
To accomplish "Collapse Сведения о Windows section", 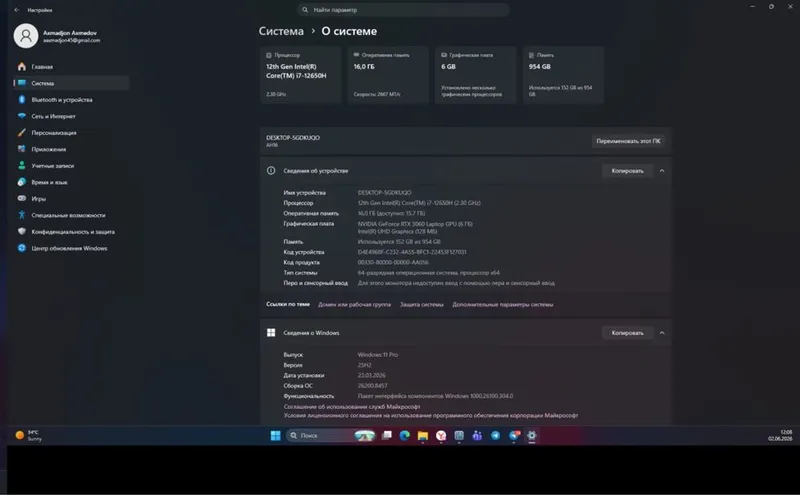I will 662,333.
